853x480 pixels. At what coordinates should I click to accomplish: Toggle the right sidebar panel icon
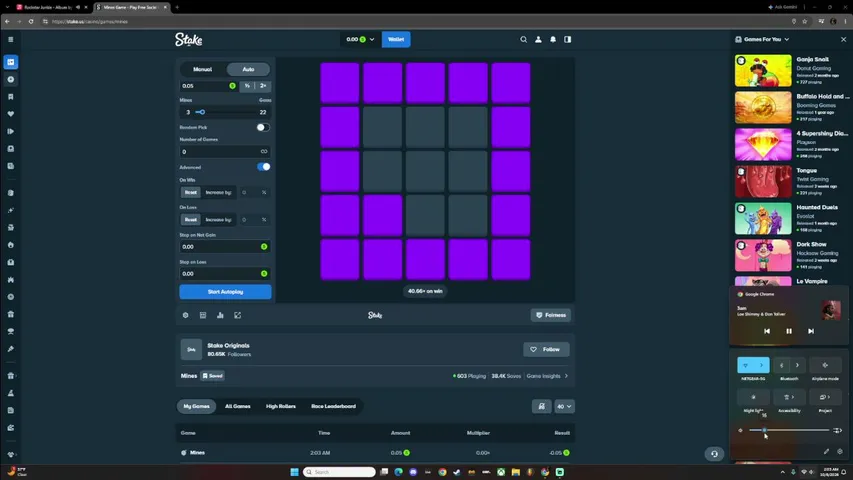point(567,39)
